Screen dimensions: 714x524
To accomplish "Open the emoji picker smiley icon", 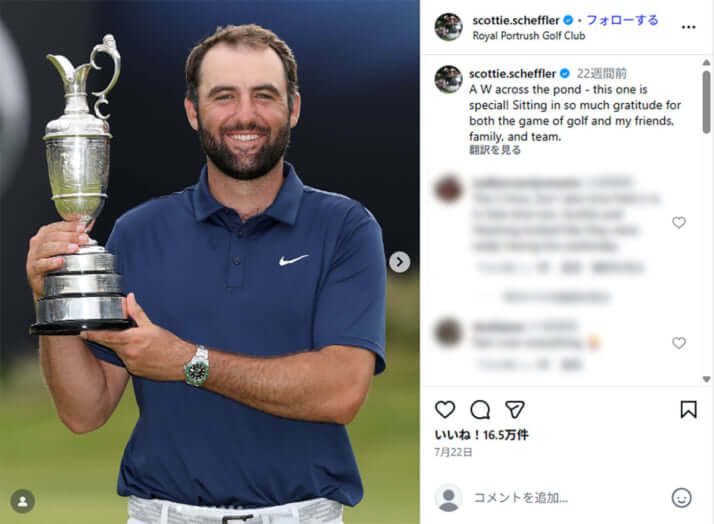I will pyautogui.click(x=681, y=498).
